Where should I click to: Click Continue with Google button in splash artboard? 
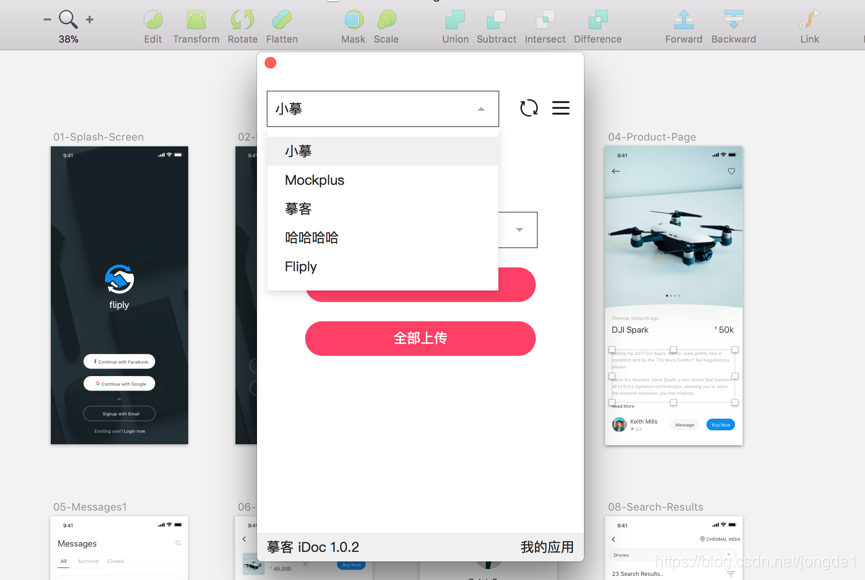[119, 384]
